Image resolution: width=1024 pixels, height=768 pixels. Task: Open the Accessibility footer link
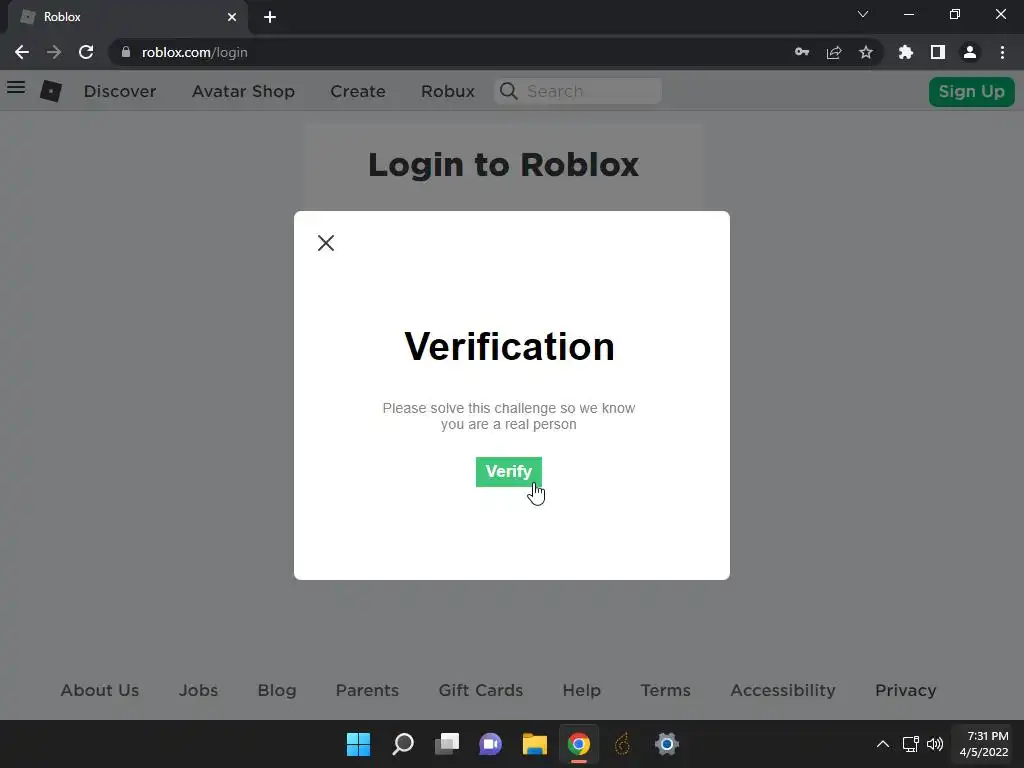pos(783,690)
